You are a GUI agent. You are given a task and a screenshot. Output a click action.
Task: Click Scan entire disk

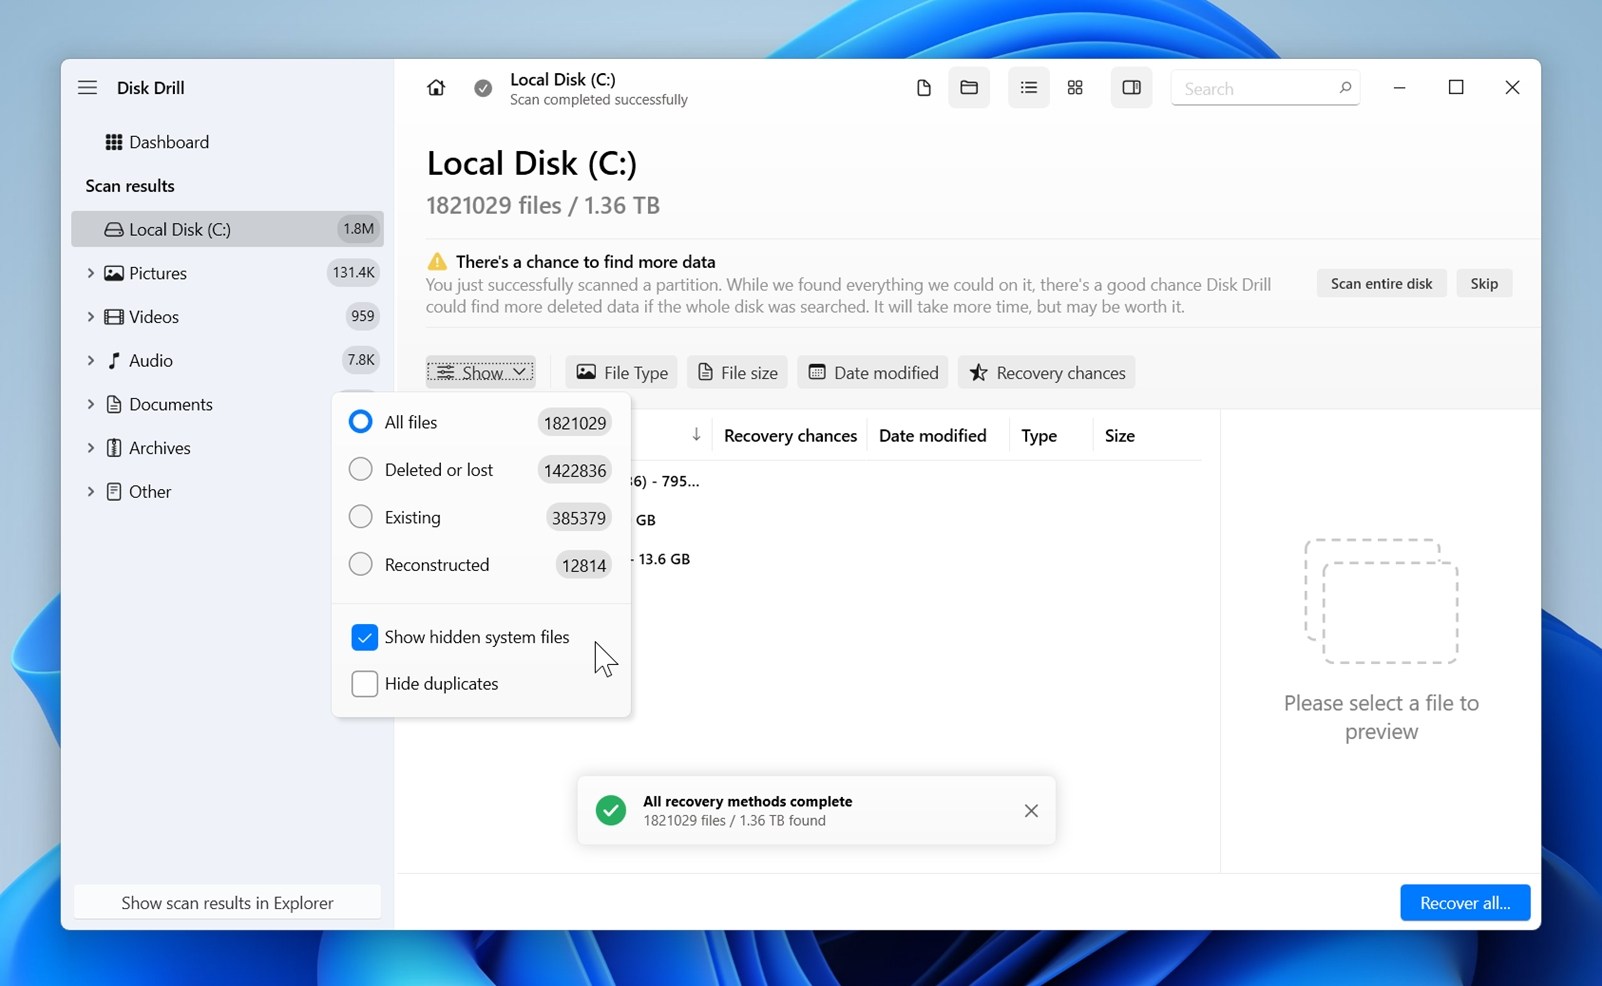pyautogui.click(x=1380, y=283)
